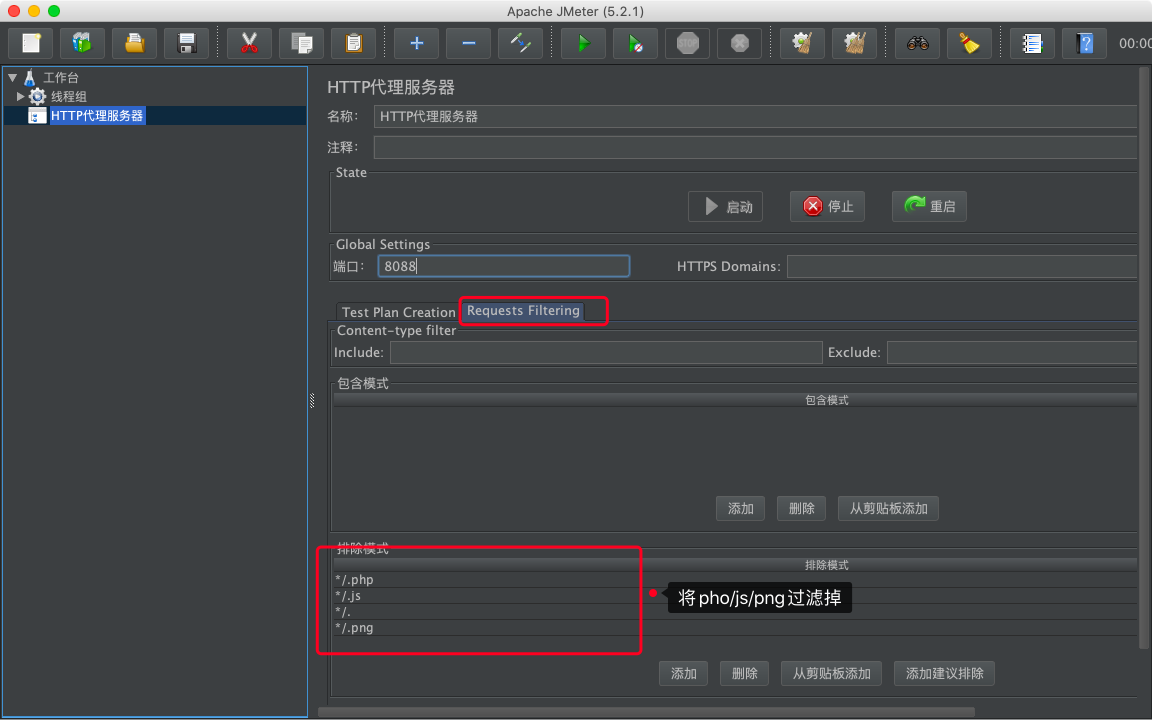The width and height of the screenshot is (1152, 720).
Task: Click the Content-type Include field
Action: [606, 353]
